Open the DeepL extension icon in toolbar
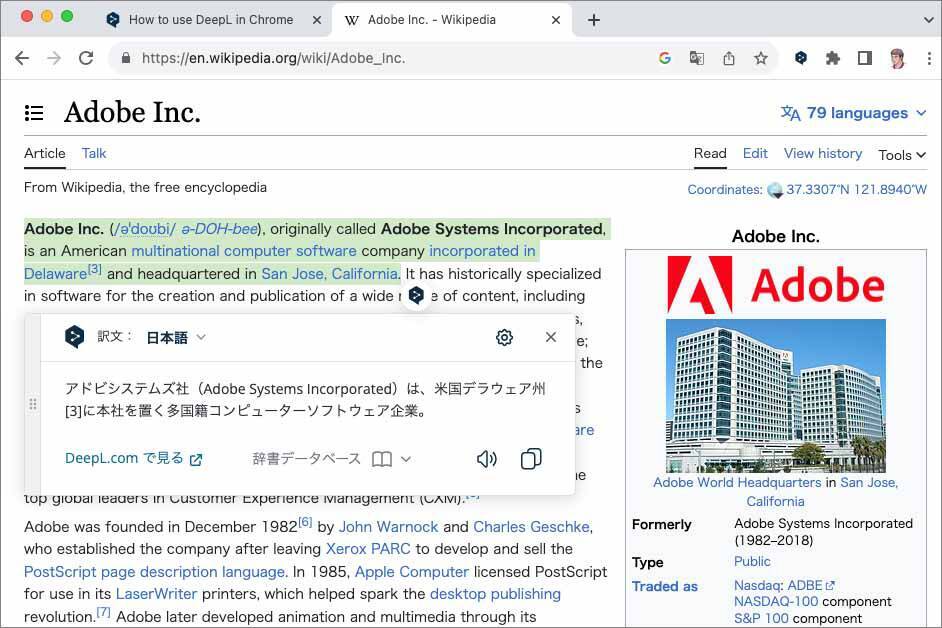The image size is (942, 628). tap(801, 58)
